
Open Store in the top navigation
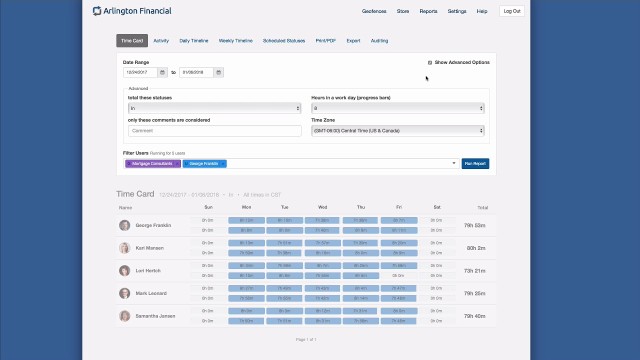(x=403, y=11)
